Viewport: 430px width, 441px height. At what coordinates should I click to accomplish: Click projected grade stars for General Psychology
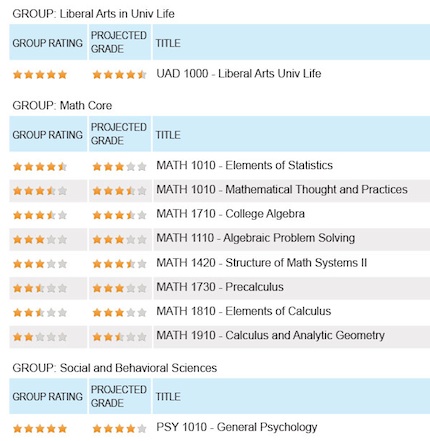point(119,428)
